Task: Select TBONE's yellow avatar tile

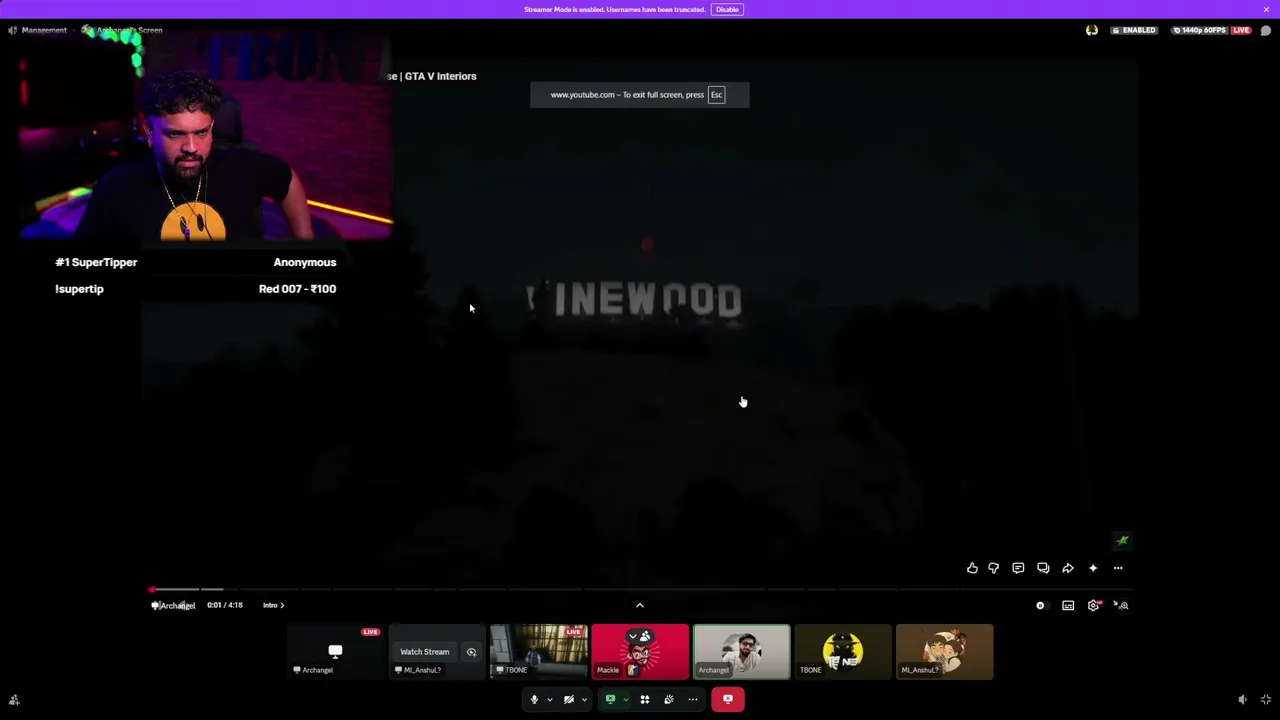Action: [843, 652]
